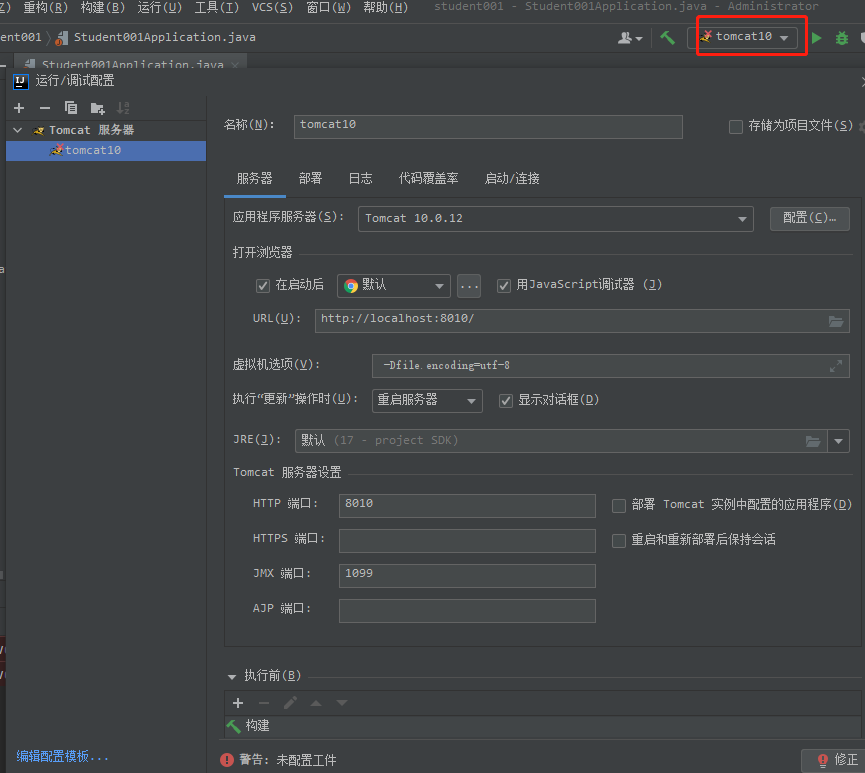The width and height of the screenshot is (865, 773).
Task: Open the VCS(S) menu
Action: point(272,8)
